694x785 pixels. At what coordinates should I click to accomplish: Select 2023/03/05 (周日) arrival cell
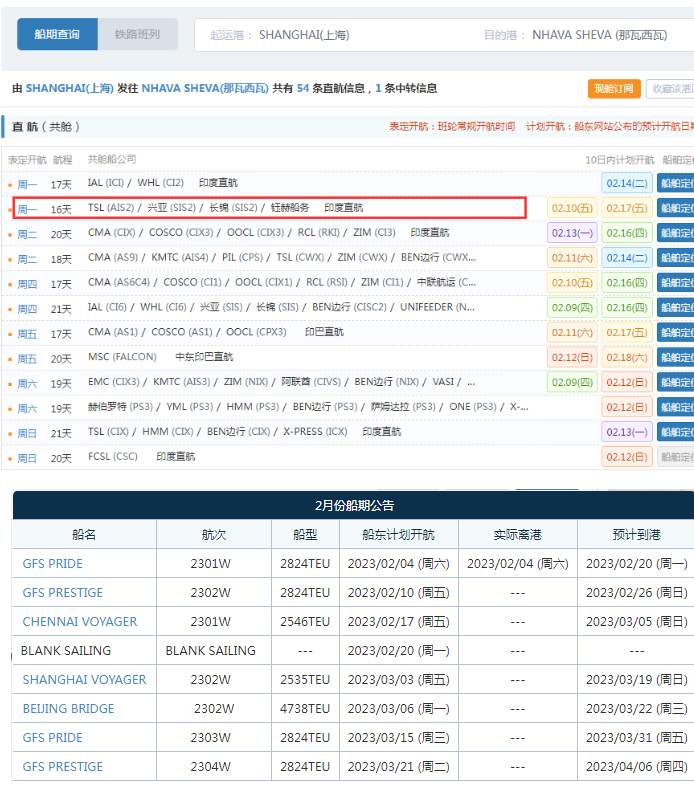(x=636, y=622)
